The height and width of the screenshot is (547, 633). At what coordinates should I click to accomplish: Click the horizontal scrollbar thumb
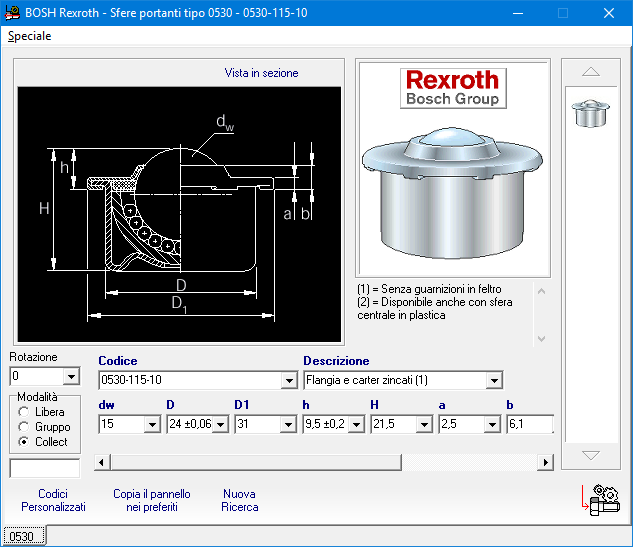pos(256,462)
